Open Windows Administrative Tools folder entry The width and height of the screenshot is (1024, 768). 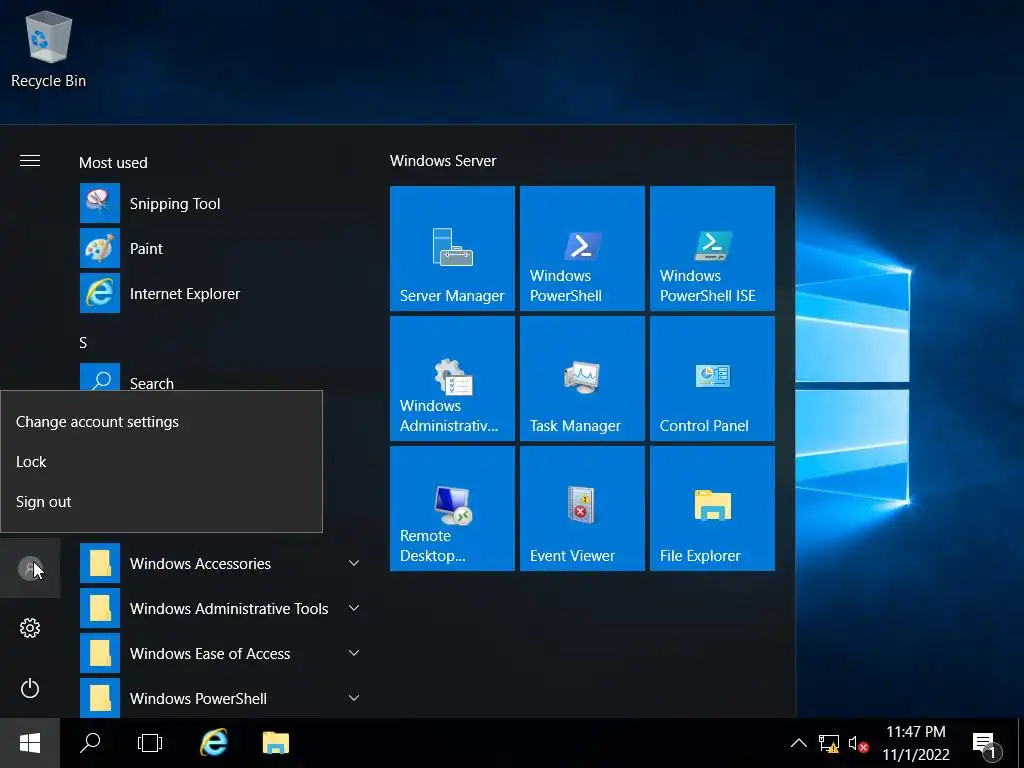pos(219,608)
